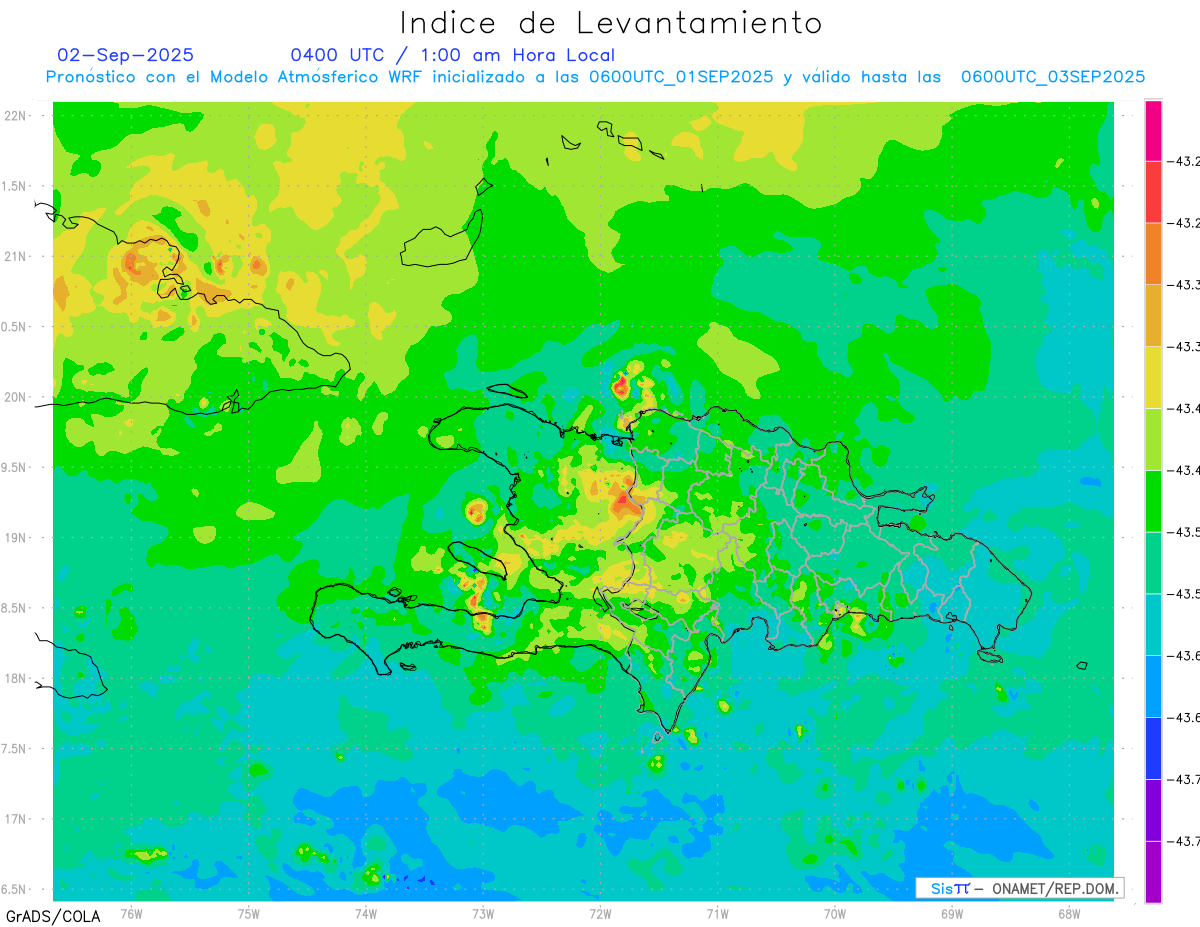Click the '76W' longitude label
The height and width of the screenshot is (927, 1200).
[x=131, y=914]
